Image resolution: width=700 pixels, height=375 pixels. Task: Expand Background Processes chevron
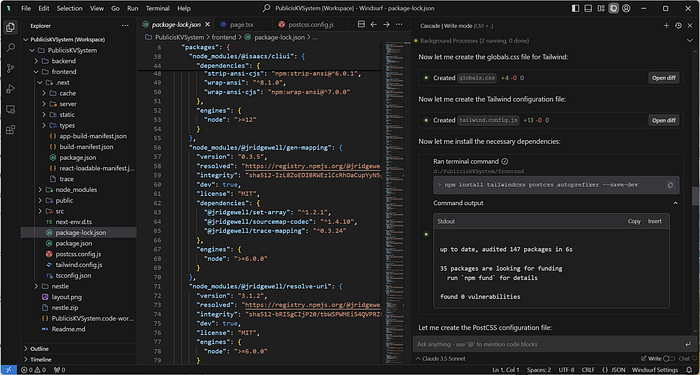click(690, 41)
